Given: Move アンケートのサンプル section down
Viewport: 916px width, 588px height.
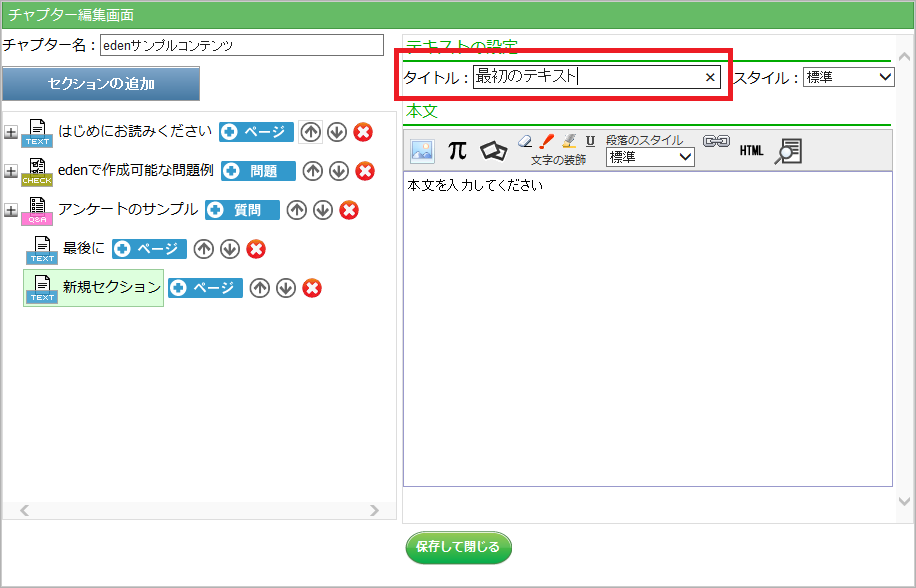Looking at the screenshot, I should tap(323, 210).
